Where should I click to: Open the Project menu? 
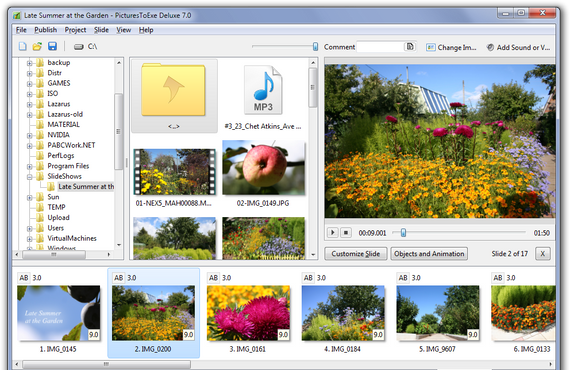(75, 30)
